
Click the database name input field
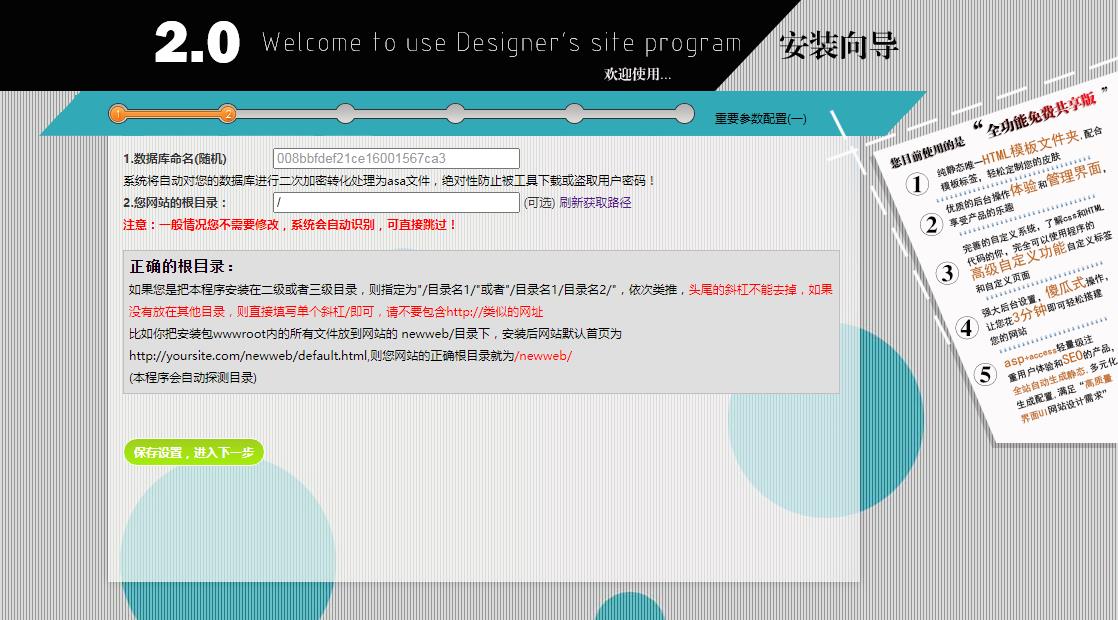396,158
